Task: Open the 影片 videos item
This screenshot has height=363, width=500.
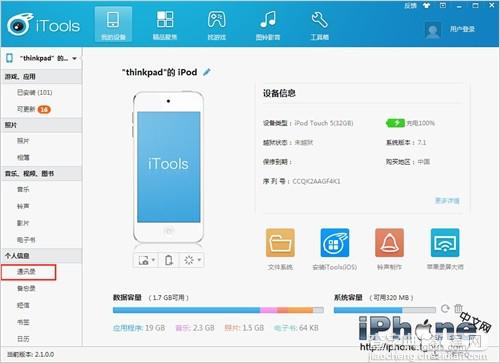Action: point(23,223)
